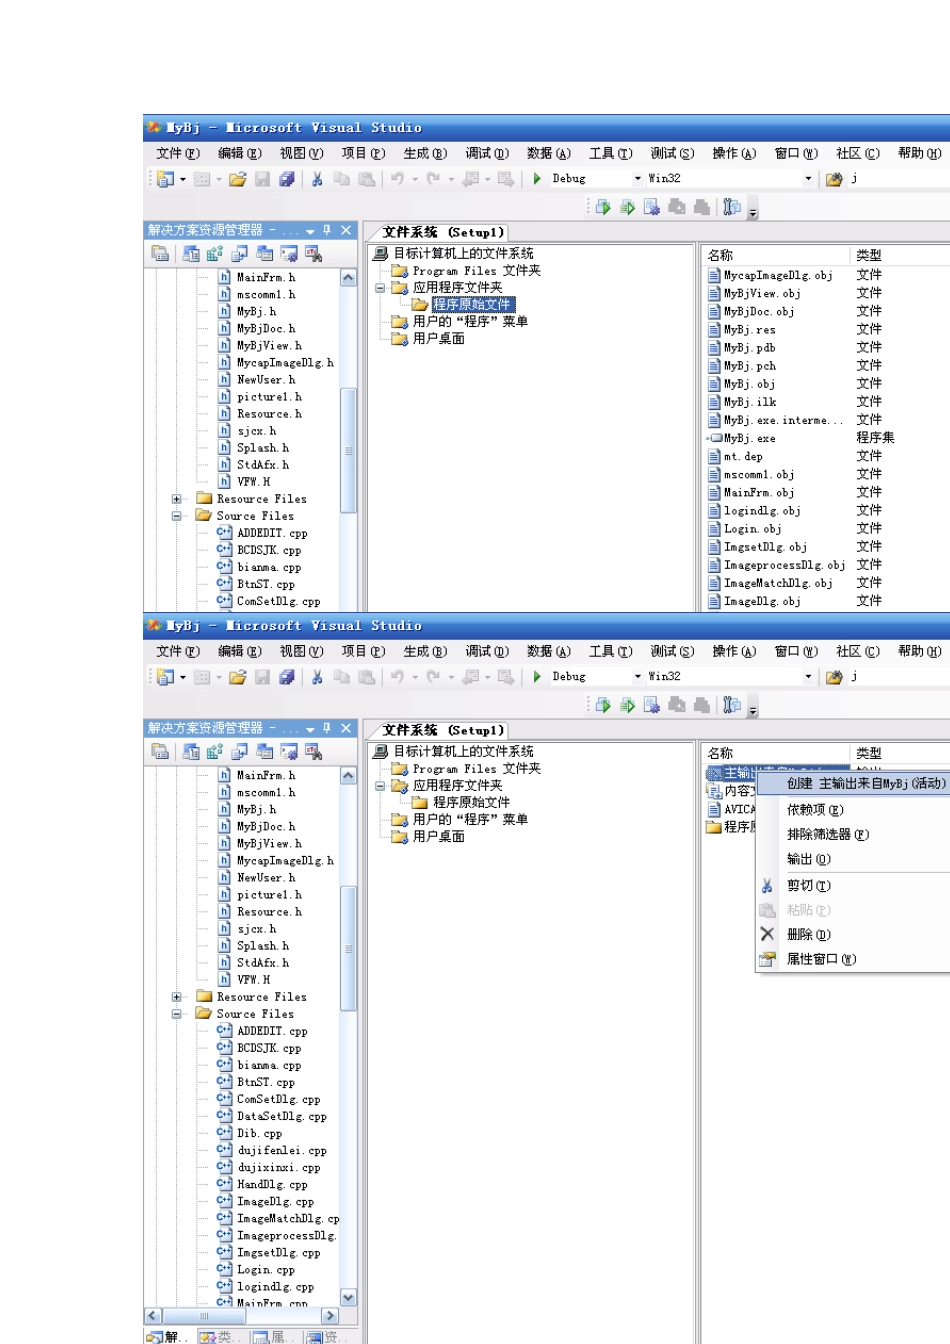Viewport: 950px width, 1344px height.
Task: Select MyBj.exe in the upper file list
Action: [749, 438]
